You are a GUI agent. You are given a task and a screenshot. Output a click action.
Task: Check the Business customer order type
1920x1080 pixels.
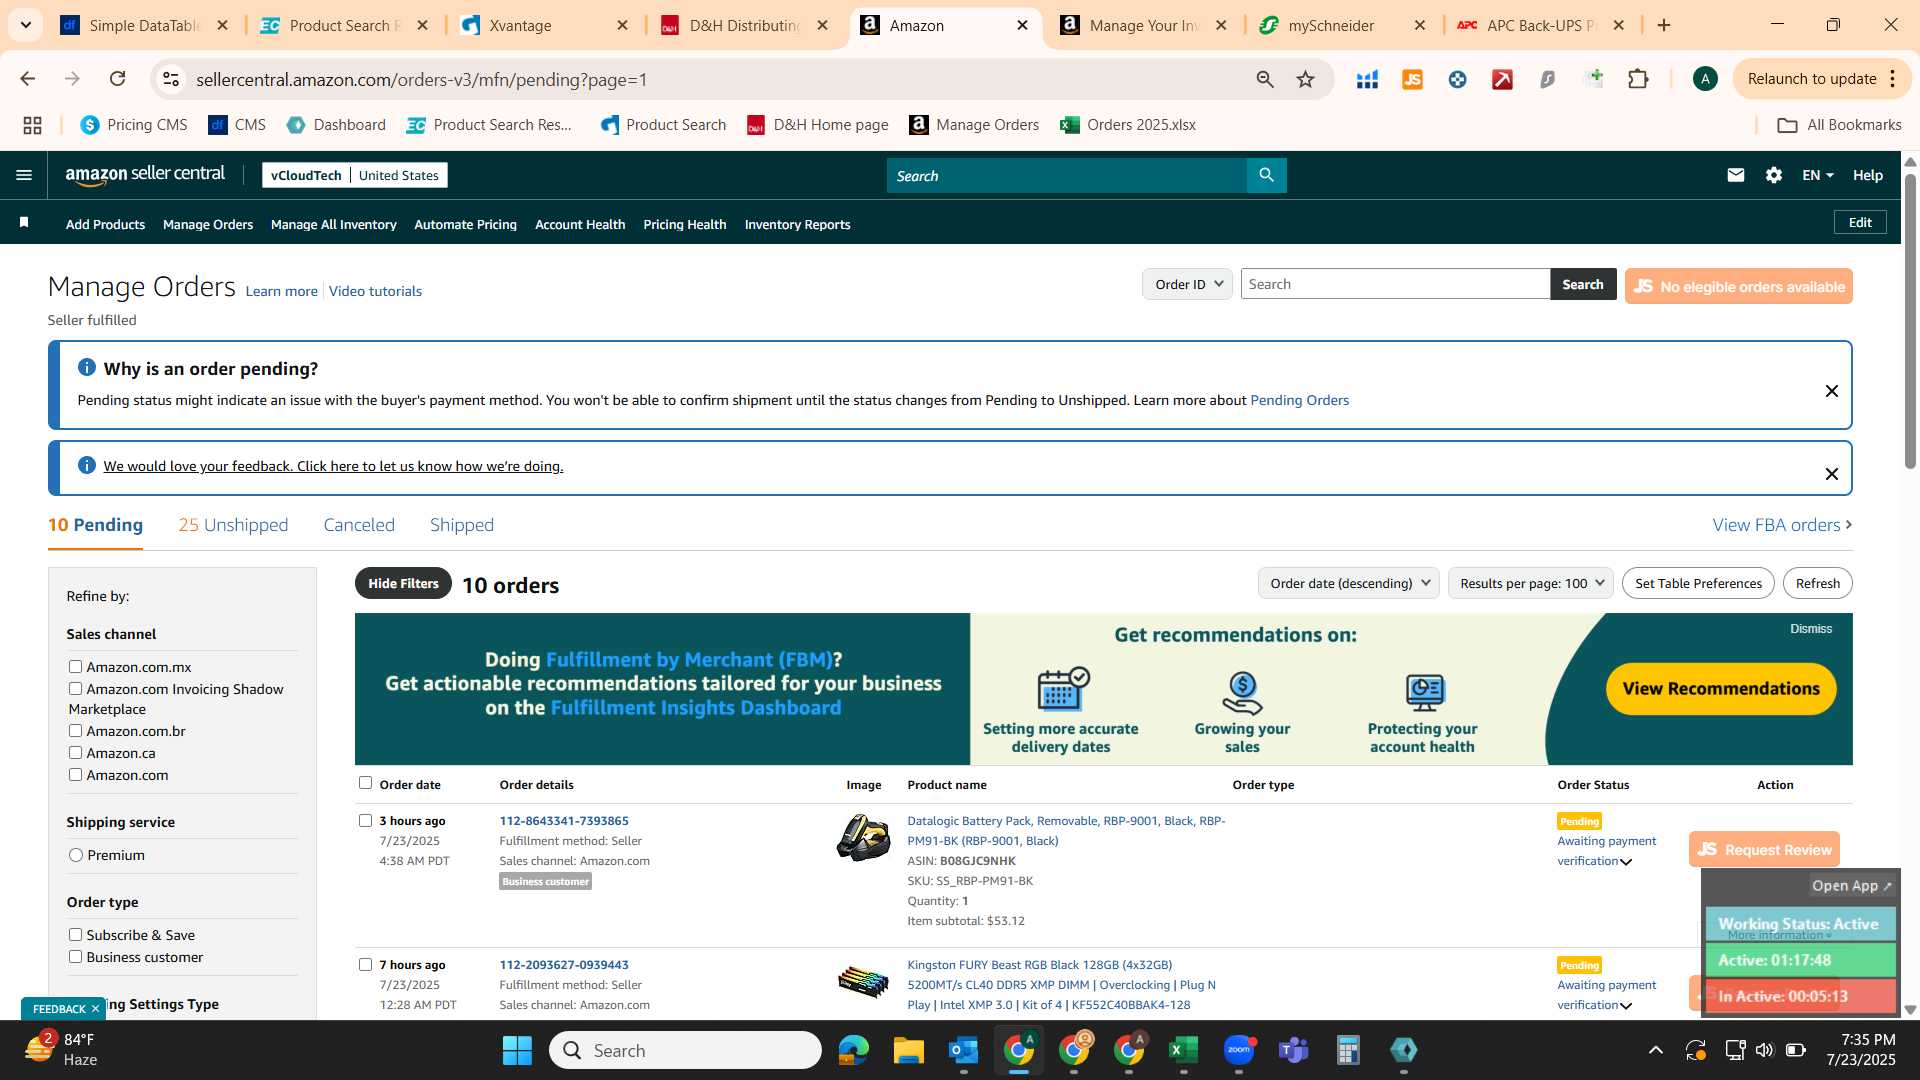75,957
